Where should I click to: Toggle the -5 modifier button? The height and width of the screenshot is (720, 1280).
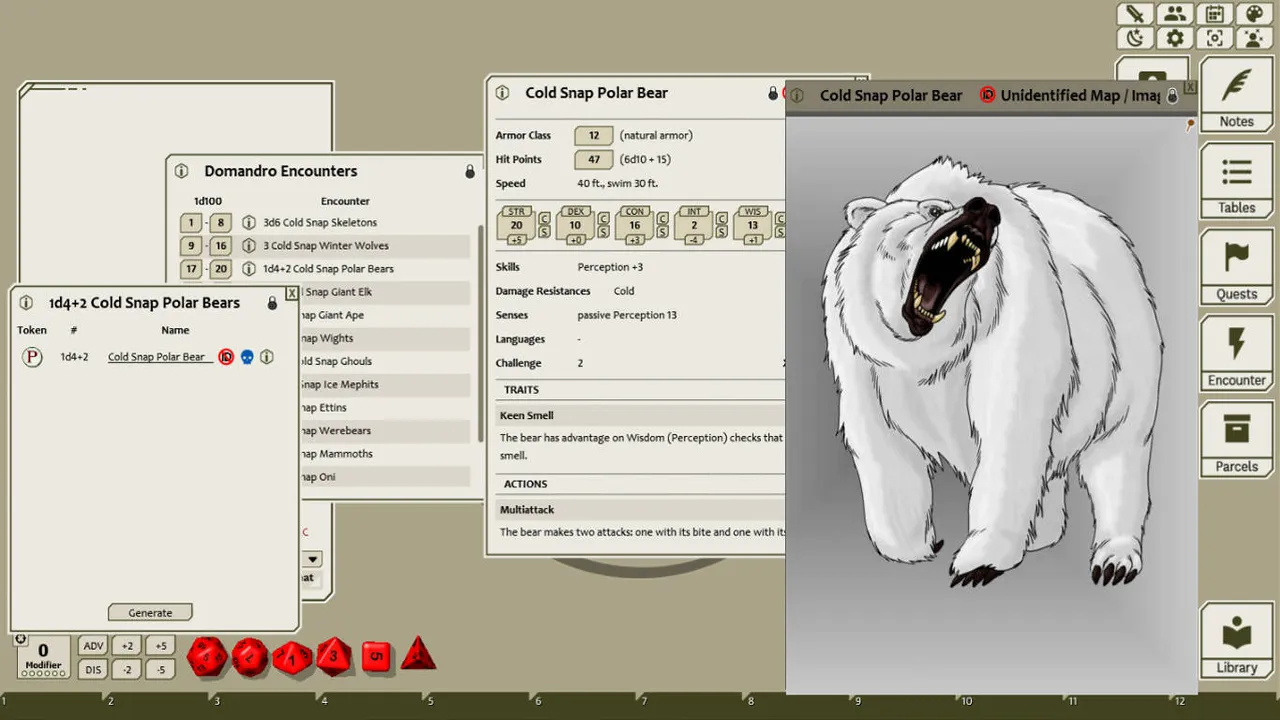pyautogui.click(x=161, y=670)
